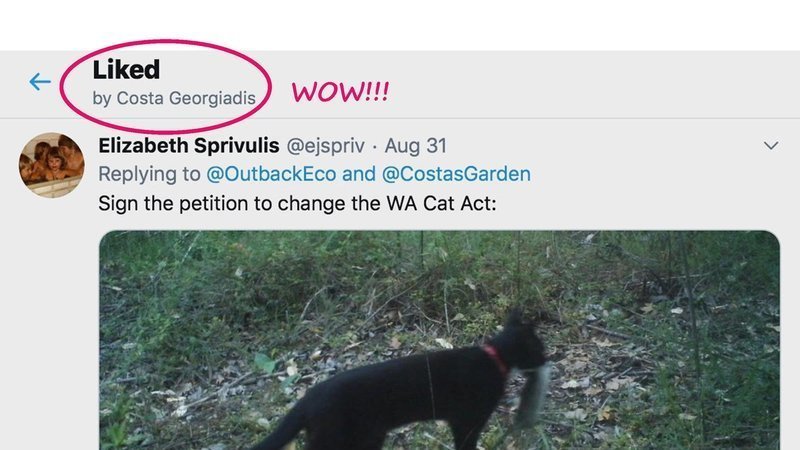Viewport: 800px width, 450px height.
Task: Open Elizabeth Sprivulis's profile picture
Action: tap(52, 165)
